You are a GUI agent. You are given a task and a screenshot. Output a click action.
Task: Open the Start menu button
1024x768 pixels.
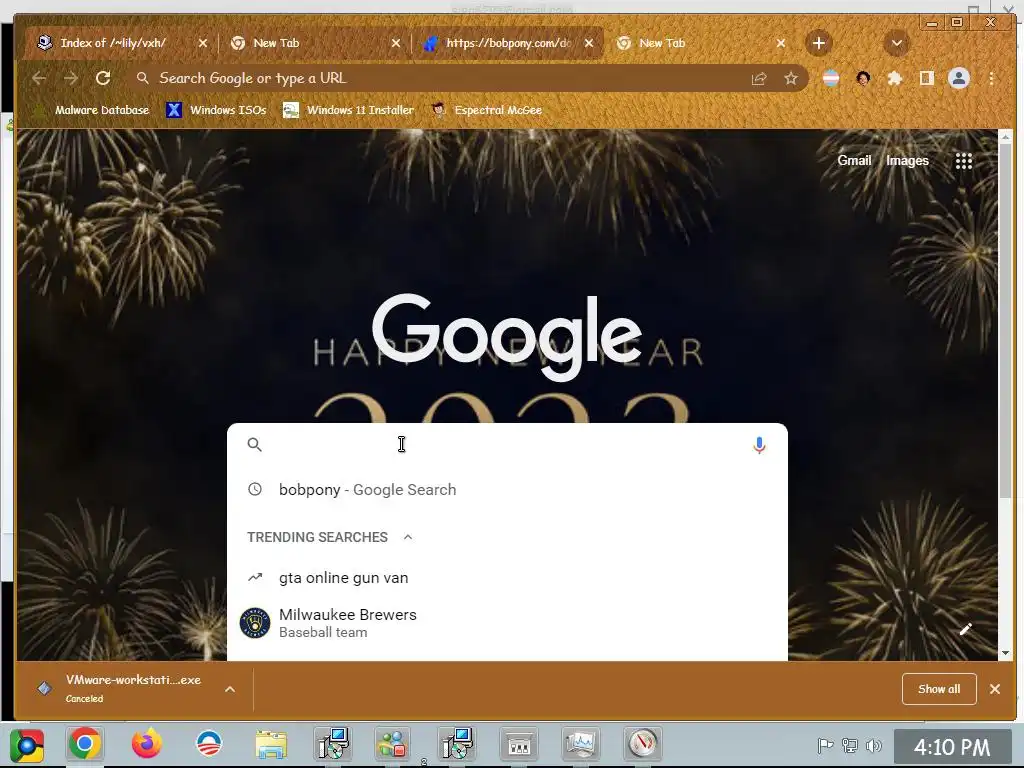(x=26, y=745)
